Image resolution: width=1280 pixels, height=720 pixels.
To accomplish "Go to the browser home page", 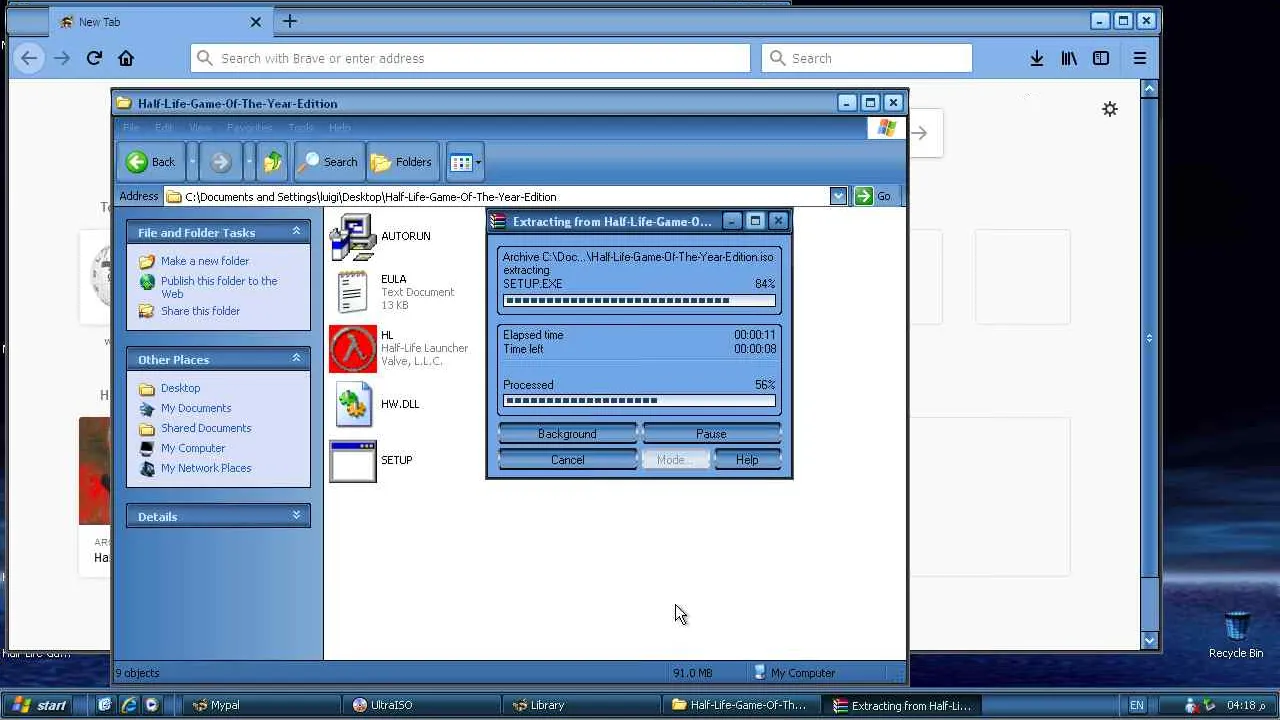I will [126, 58].
